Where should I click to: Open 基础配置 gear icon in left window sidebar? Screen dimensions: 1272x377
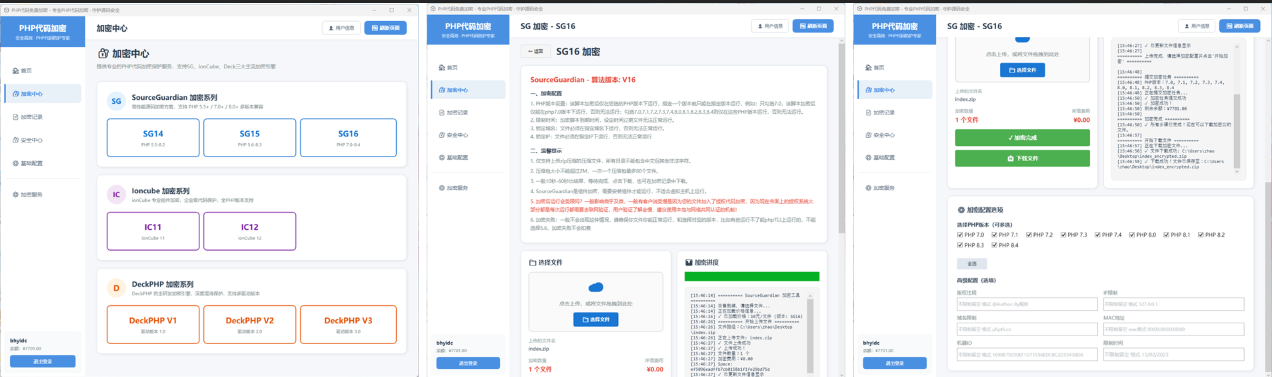click(15, 162)
